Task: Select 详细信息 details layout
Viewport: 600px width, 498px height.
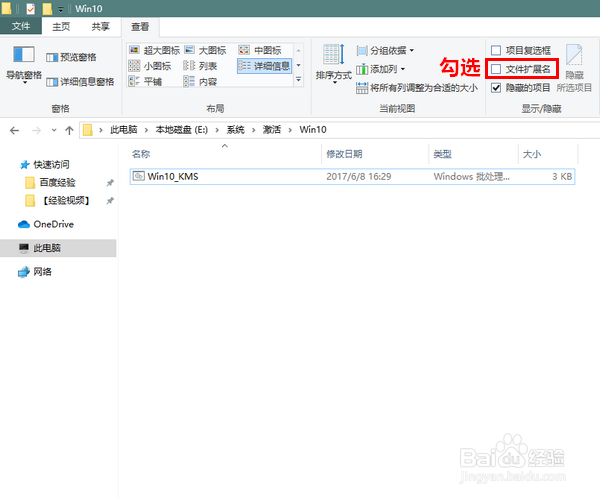Action: [x=264, y=66]
